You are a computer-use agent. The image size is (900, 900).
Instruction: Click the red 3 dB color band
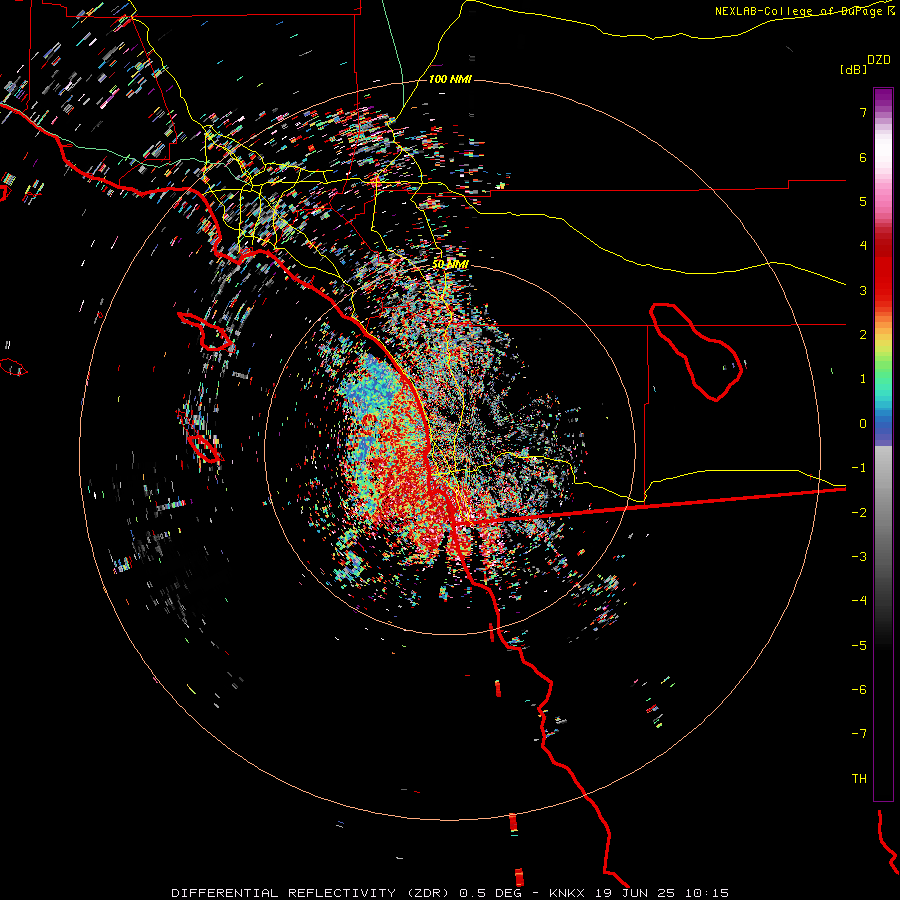(x=883, y=290)
